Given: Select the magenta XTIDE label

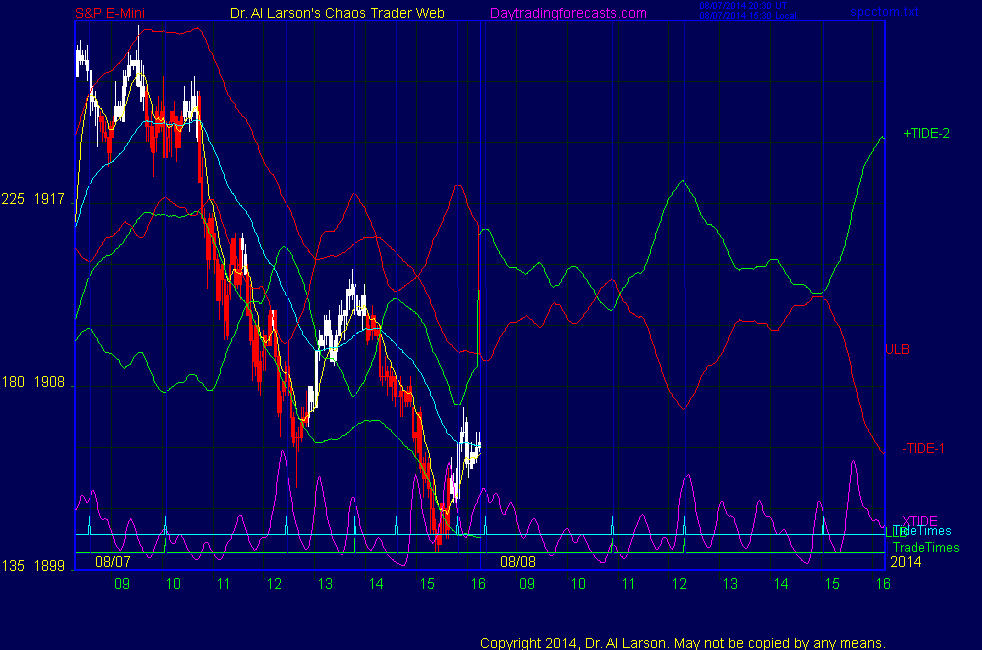Looking at the screenshot, I should click(x=920, y=521).
